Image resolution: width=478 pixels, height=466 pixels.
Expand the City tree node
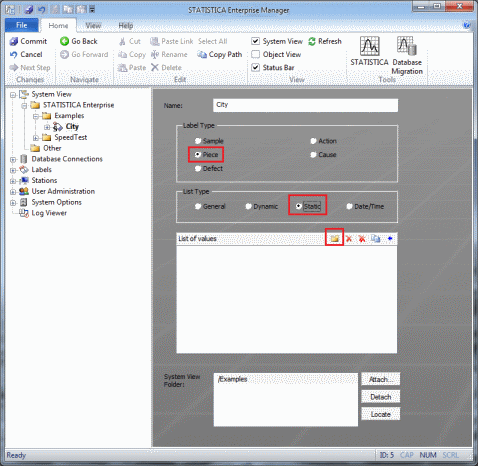click(x=47, y=127)
